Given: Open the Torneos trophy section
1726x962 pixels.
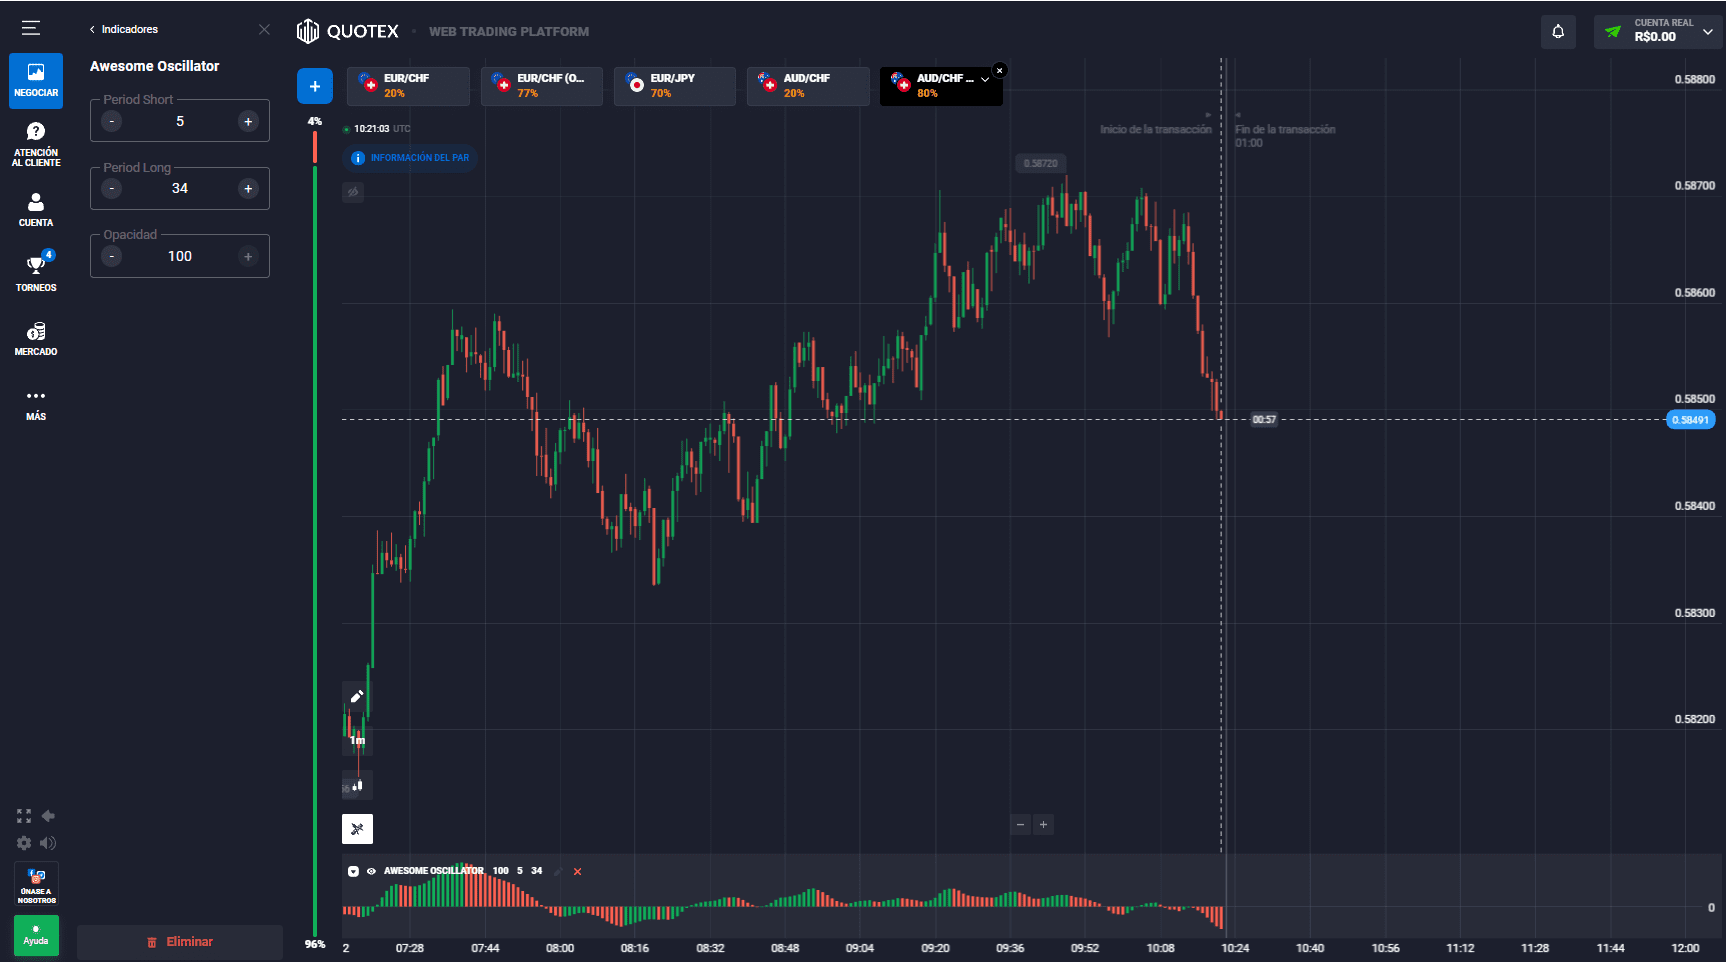Looking at the screenshot, I should pyautogui.click(x=36, y=272).
